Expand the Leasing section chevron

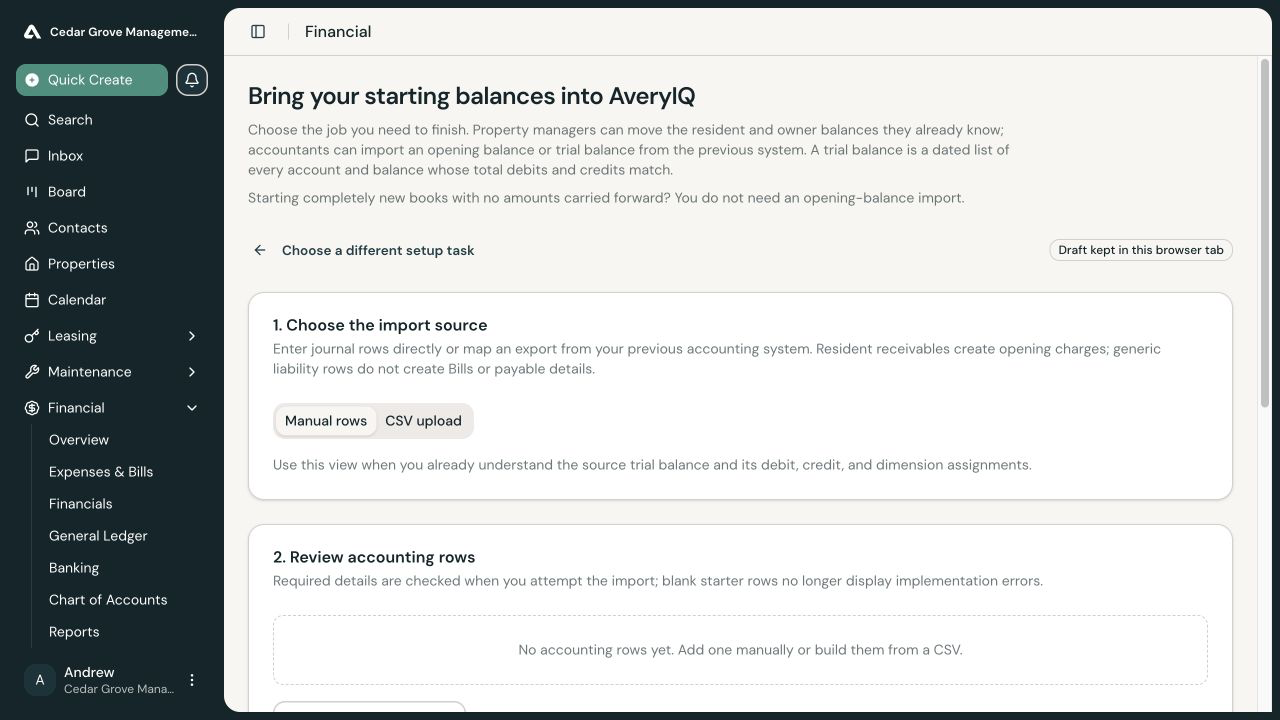point(192,336)
